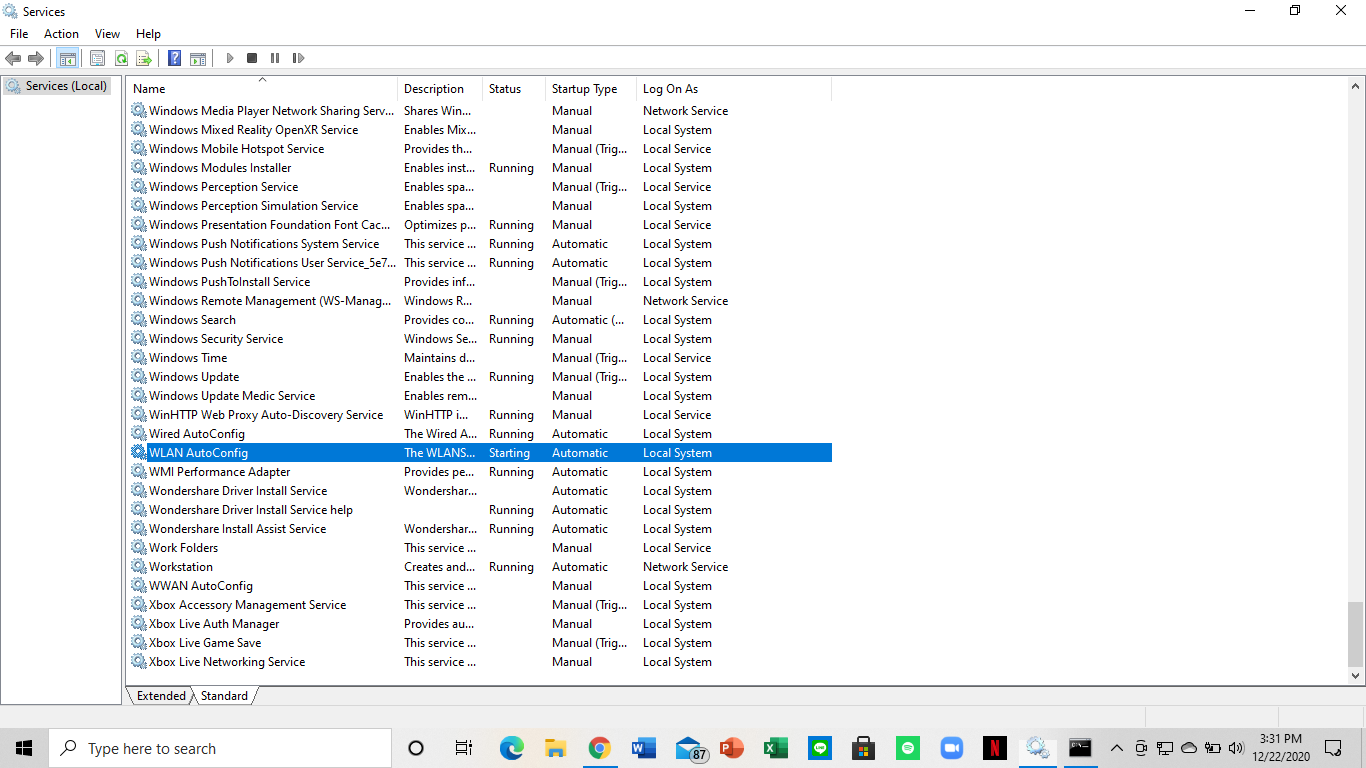The height and width of the screenshot is (768, 1366).
Task: Click the Pause Service toolbar icon
Action: pyautogui.click(x=275, y=59)
